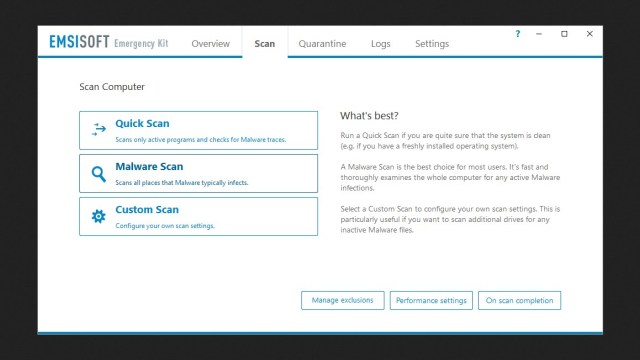Viewport: 640px width, 360px height.
Task: Open the Settings tab
Action: (432, 44)
